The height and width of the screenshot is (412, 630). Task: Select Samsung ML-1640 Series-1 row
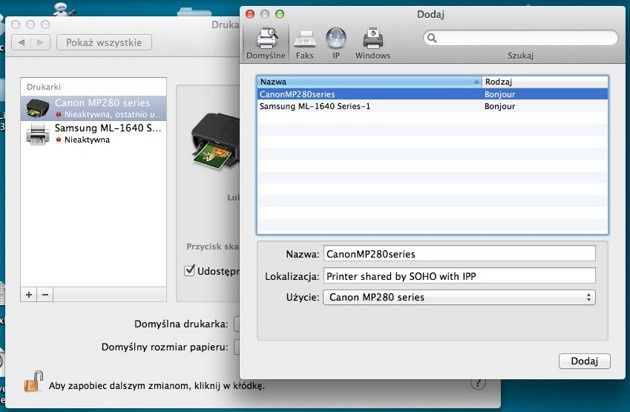click(x=433, y=106)
